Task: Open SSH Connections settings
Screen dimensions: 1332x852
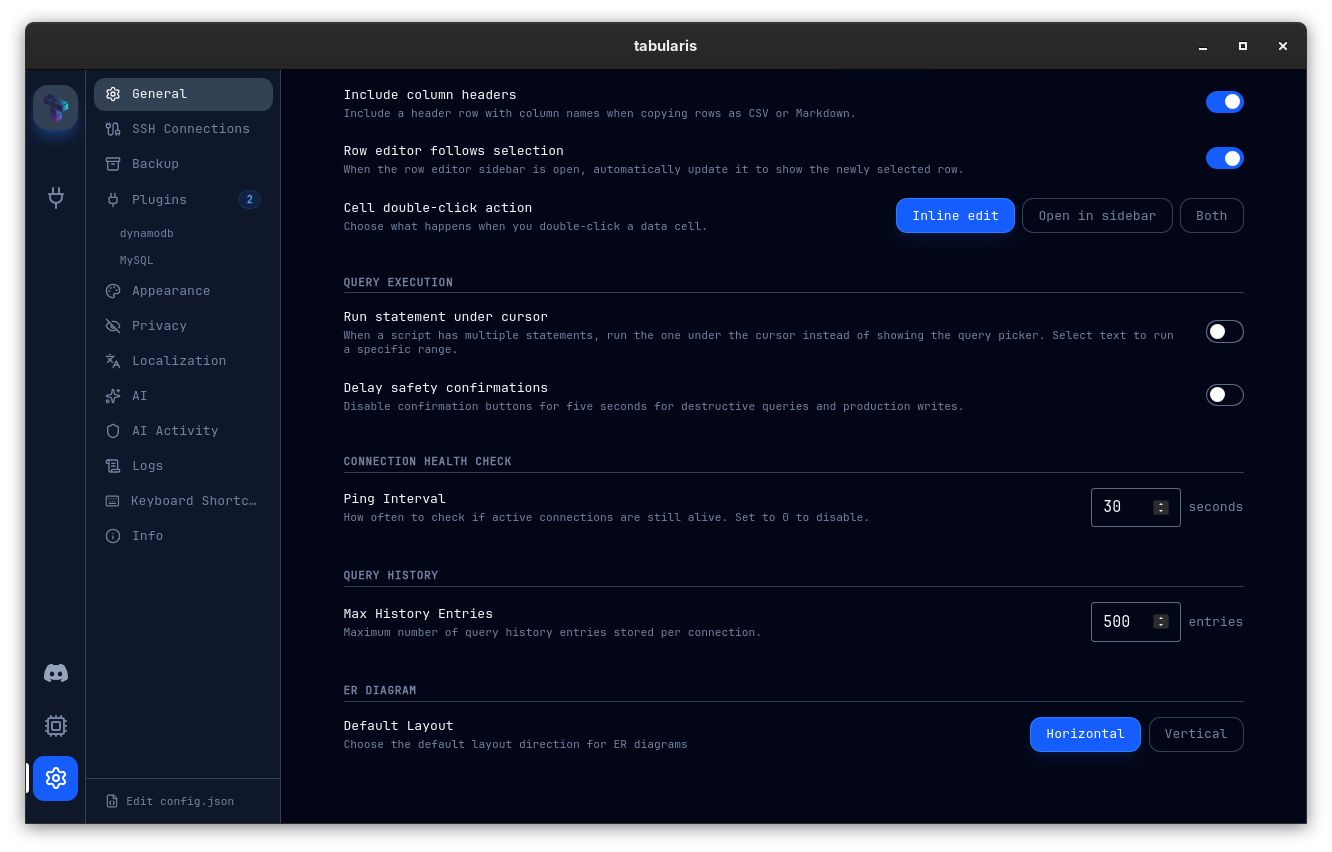Action: point(183,129)
